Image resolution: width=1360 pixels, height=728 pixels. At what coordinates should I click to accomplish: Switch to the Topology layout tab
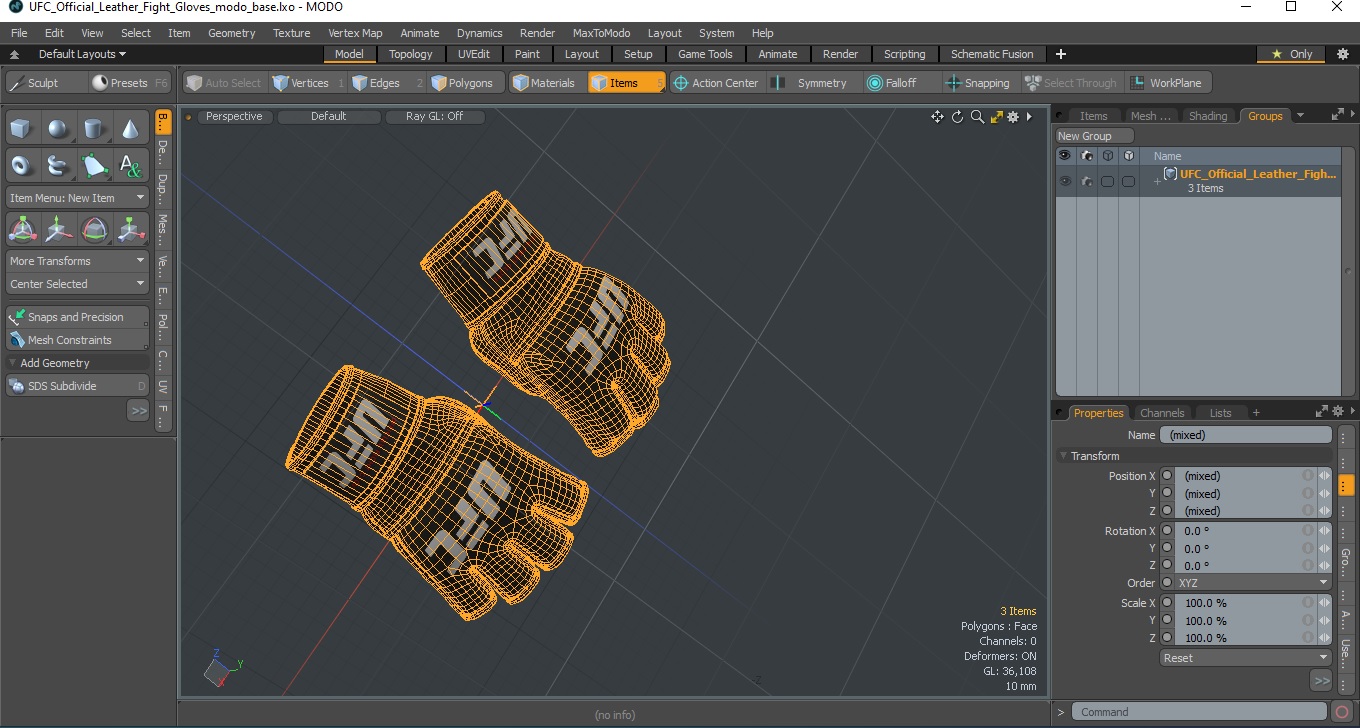coord(411,54)
